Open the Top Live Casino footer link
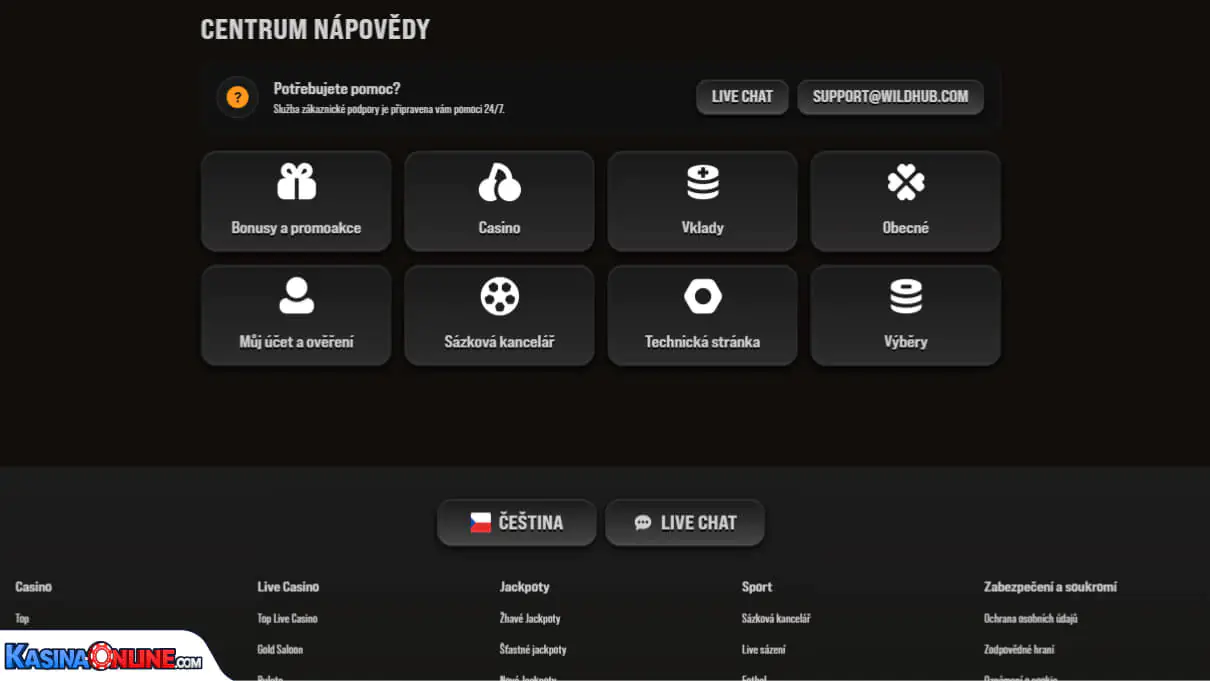This screenshot has height=681, width=1210. point(287,619)
